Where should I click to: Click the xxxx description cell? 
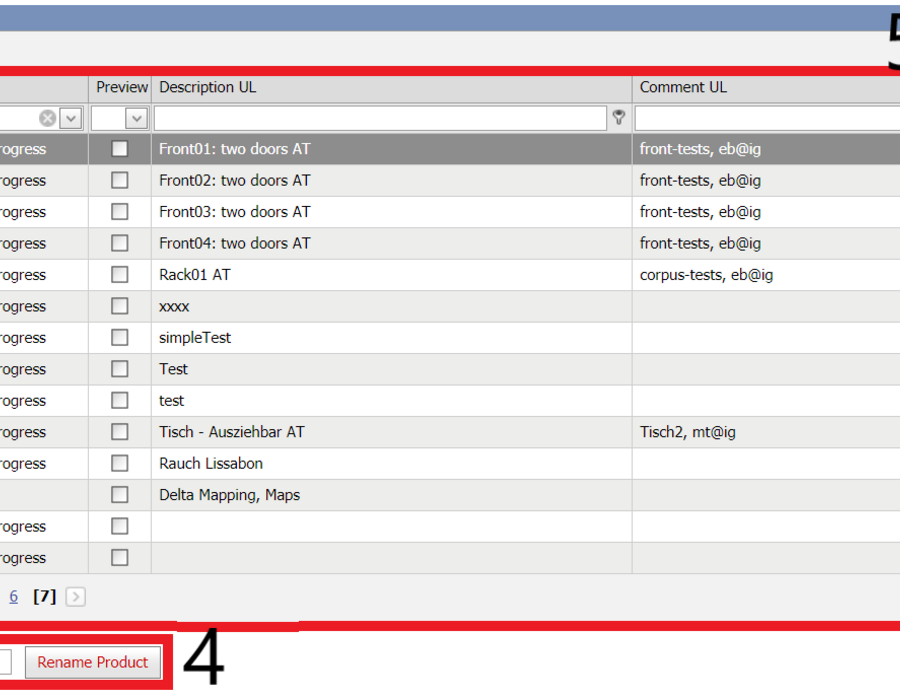tap(174, 306)
